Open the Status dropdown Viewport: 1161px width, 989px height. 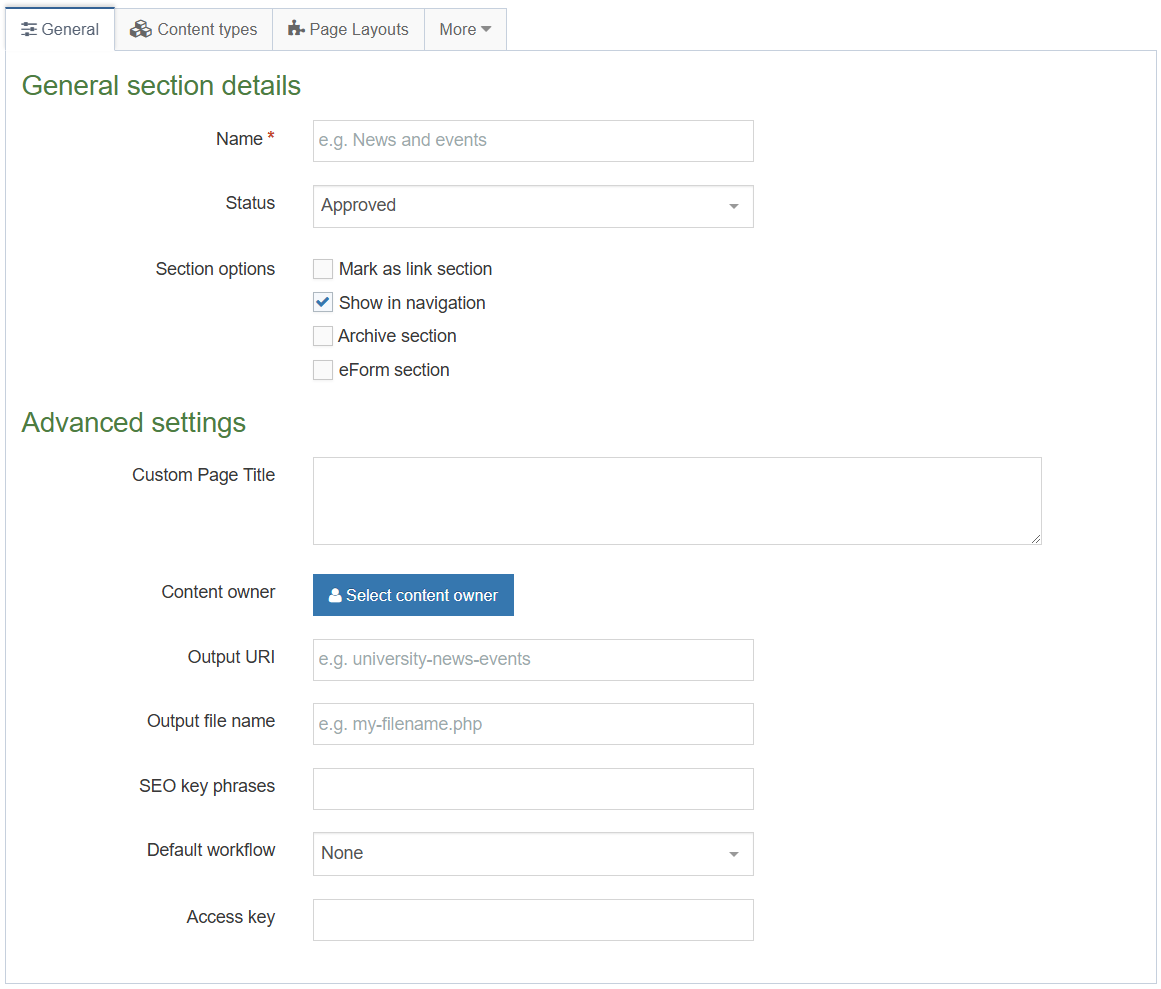(532, 206)
